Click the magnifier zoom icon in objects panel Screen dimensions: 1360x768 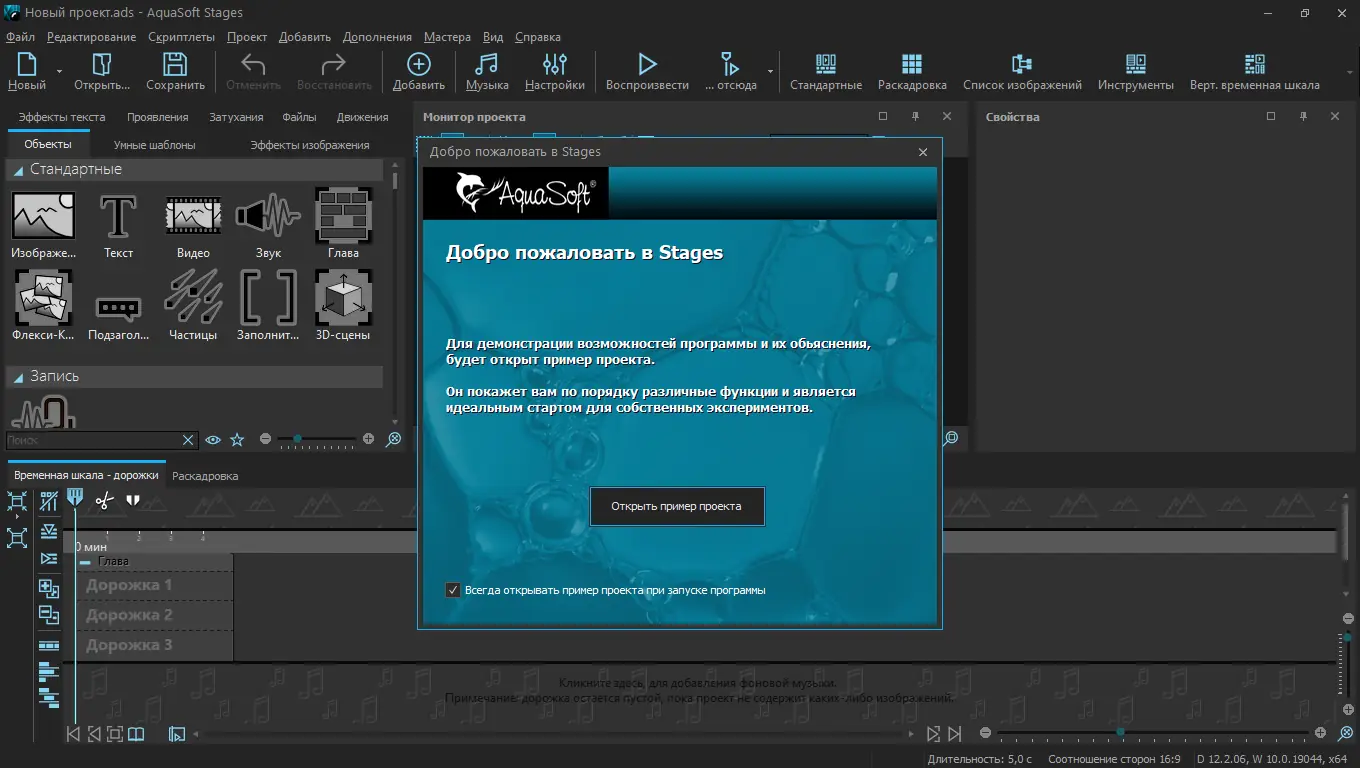tap(394, 440)
